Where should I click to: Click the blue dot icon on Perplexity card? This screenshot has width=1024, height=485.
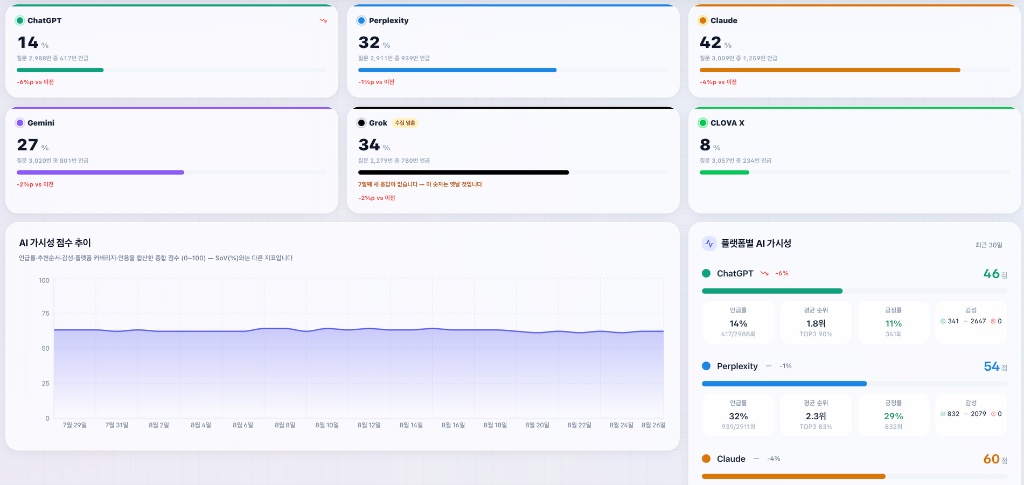[x=361, y=20]
